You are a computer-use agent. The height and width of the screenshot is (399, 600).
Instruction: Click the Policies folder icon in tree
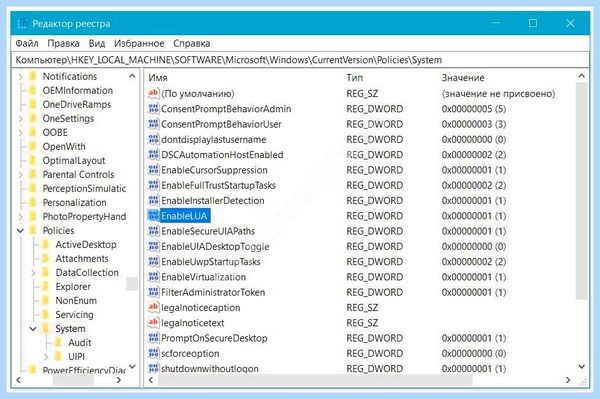(33, 231)
